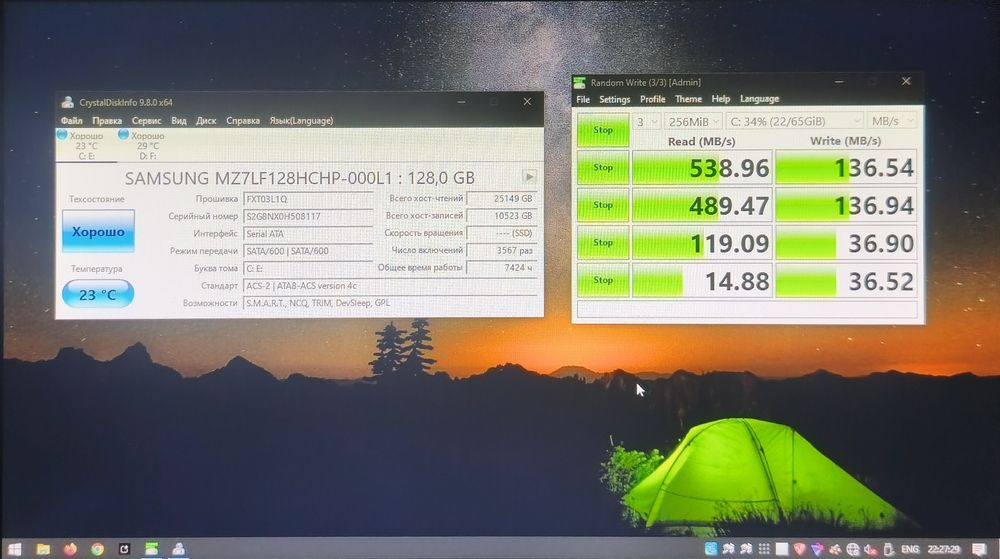Open the Вид menu

click(179, 120)
